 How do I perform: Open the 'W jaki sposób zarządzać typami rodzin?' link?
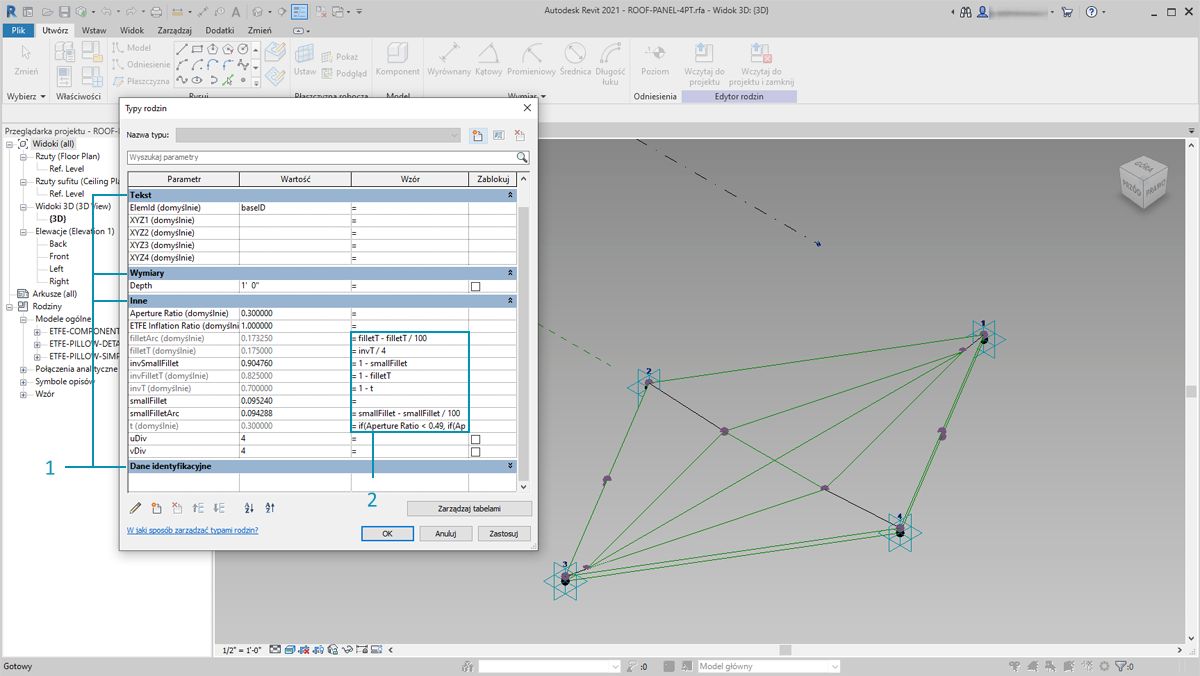(192, 530)
